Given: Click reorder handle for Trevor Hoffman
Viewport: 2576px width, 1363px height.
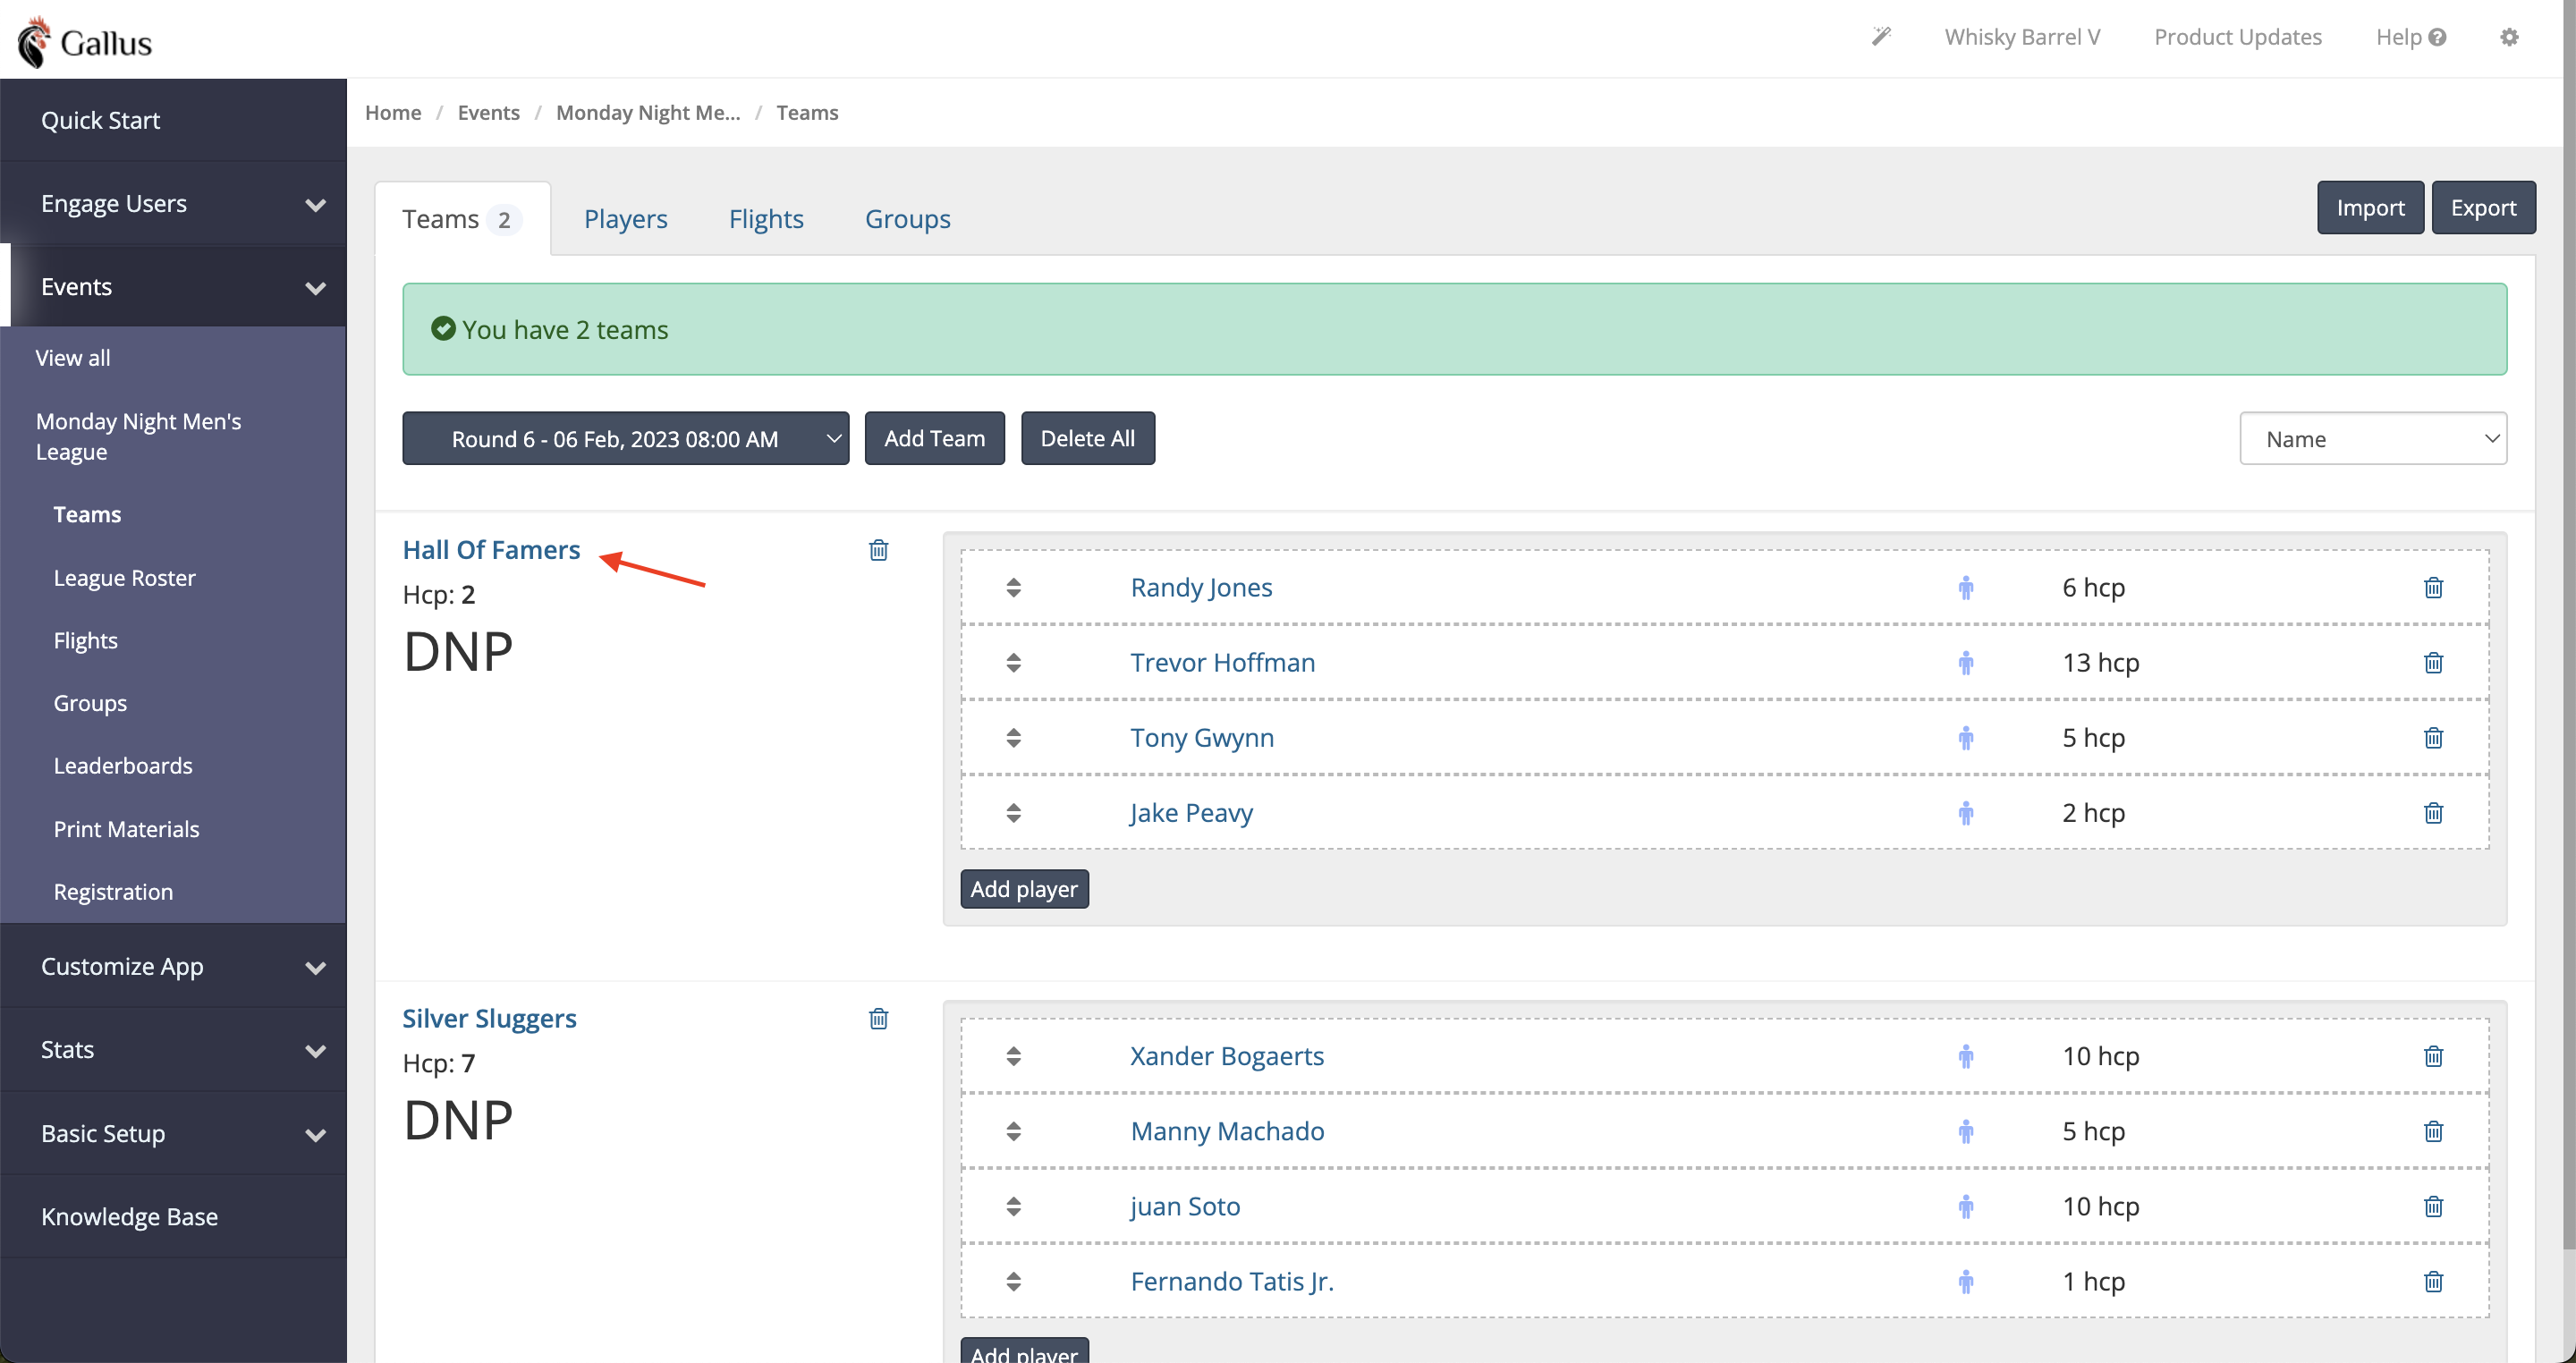Looking at the screenshot, I should coord(1013,662).
